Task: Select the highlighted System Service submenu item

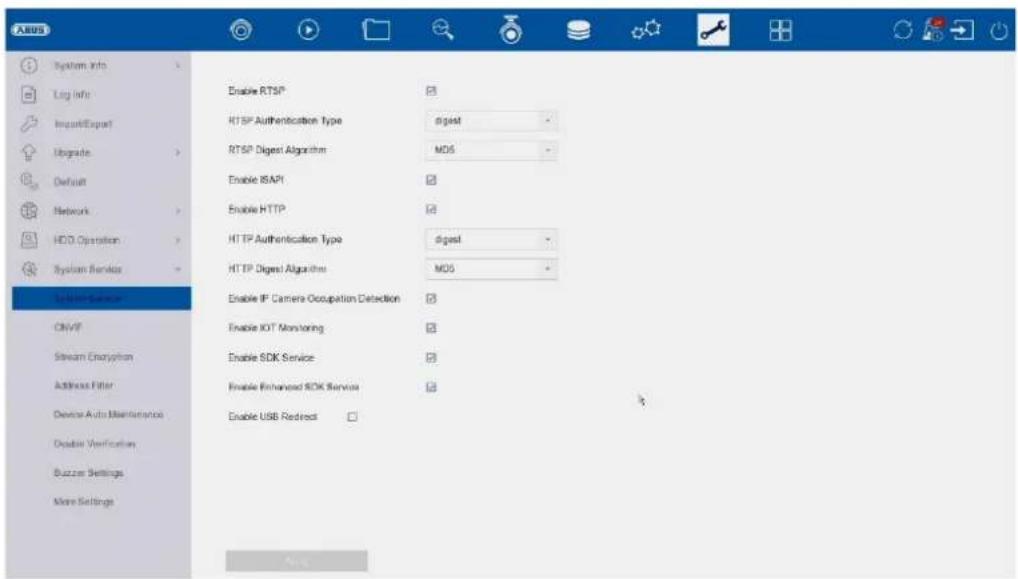Action: 101,299
